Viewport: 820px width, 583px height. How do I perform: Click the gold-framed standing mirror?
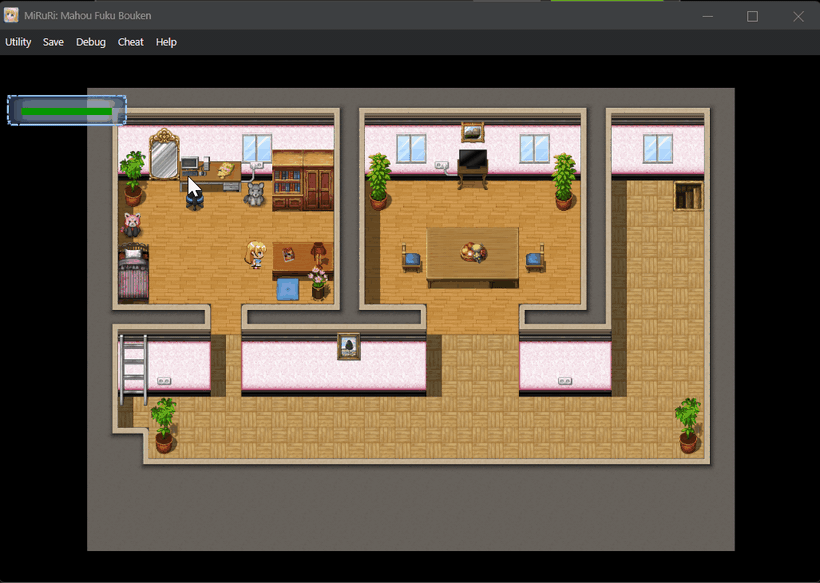click(163, 155)
